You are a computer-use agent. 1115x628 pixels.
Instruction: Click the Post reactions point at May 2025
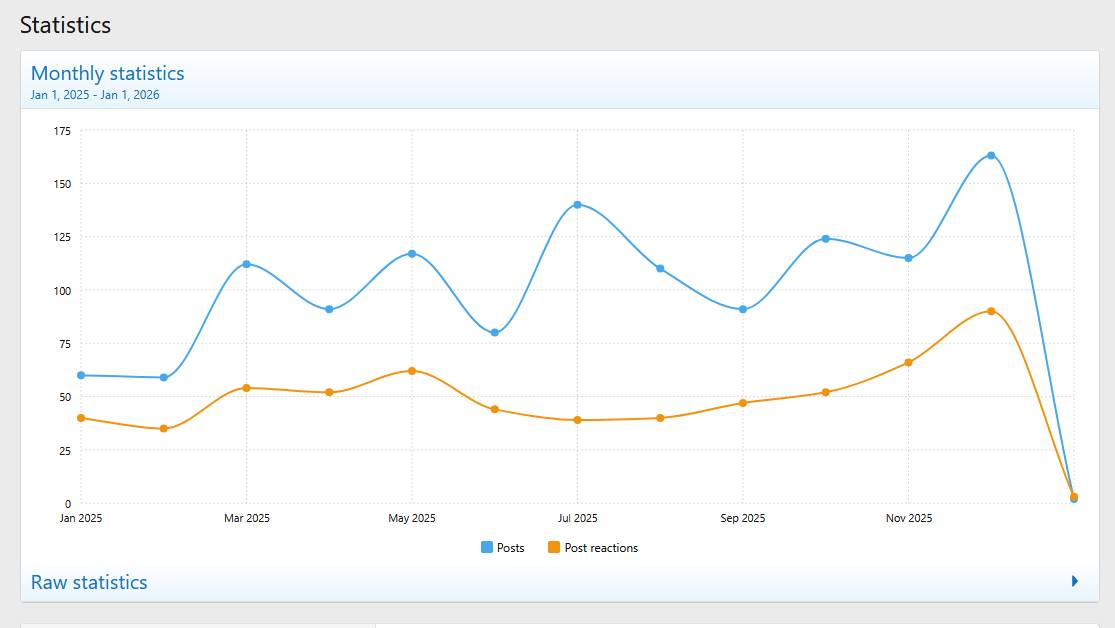412,371
